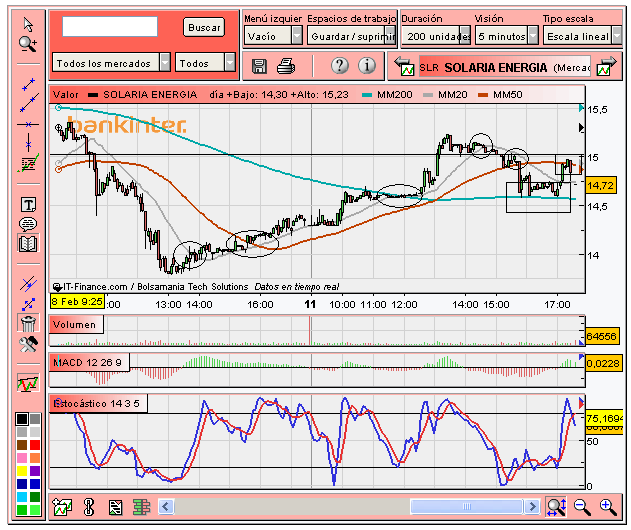This screenshot has height=530, width=631.
Task: Go to next security with right arrow chart icon
Action: coord(606,66)
